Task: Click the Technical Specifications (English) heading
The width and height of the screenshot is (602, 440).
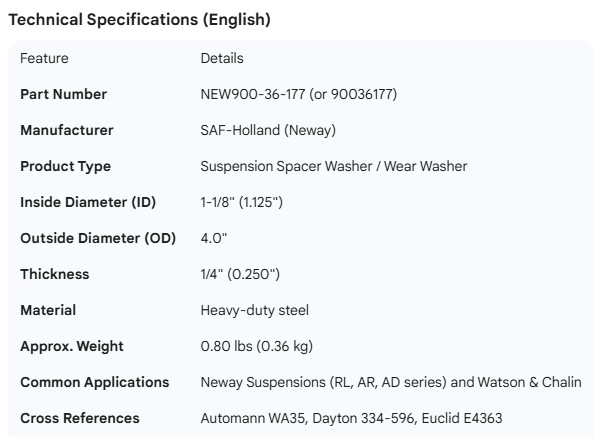Action: click(x=139, y=20)
